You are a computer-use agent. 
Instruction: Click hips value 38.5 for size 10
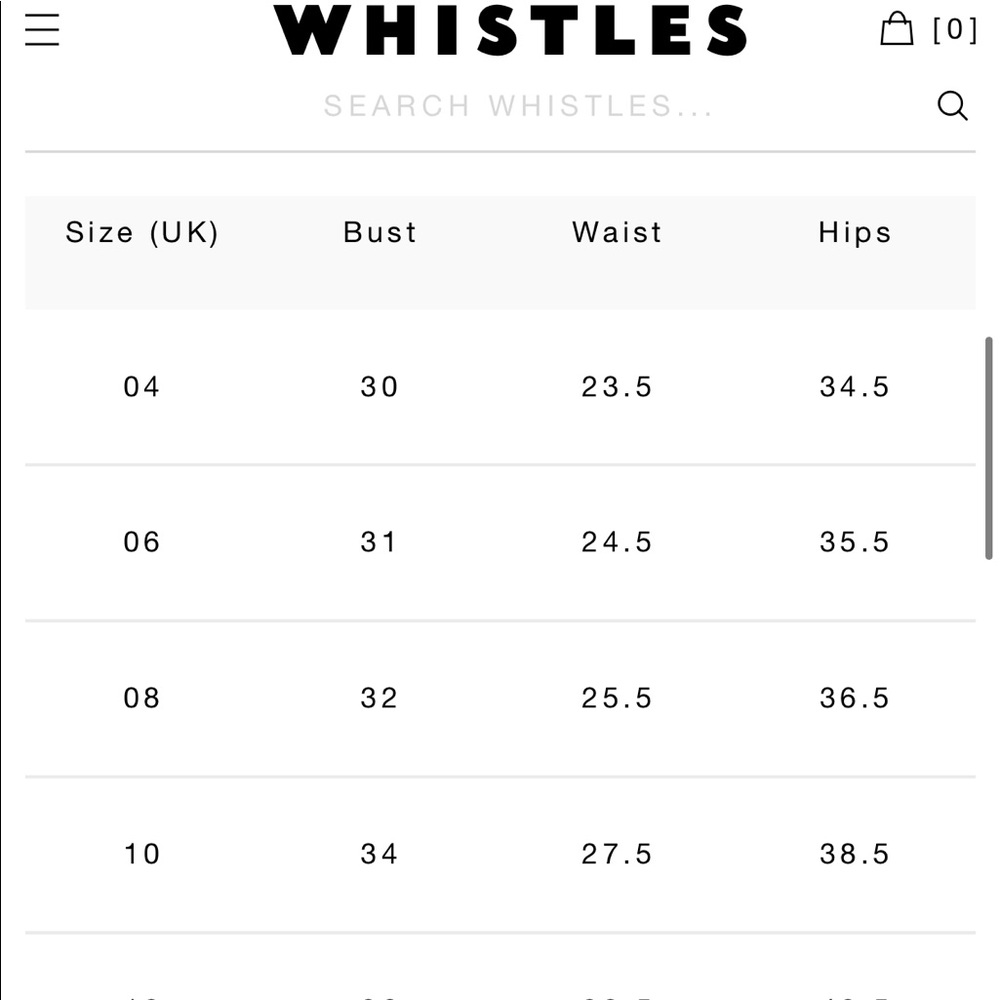click(855, 854)
